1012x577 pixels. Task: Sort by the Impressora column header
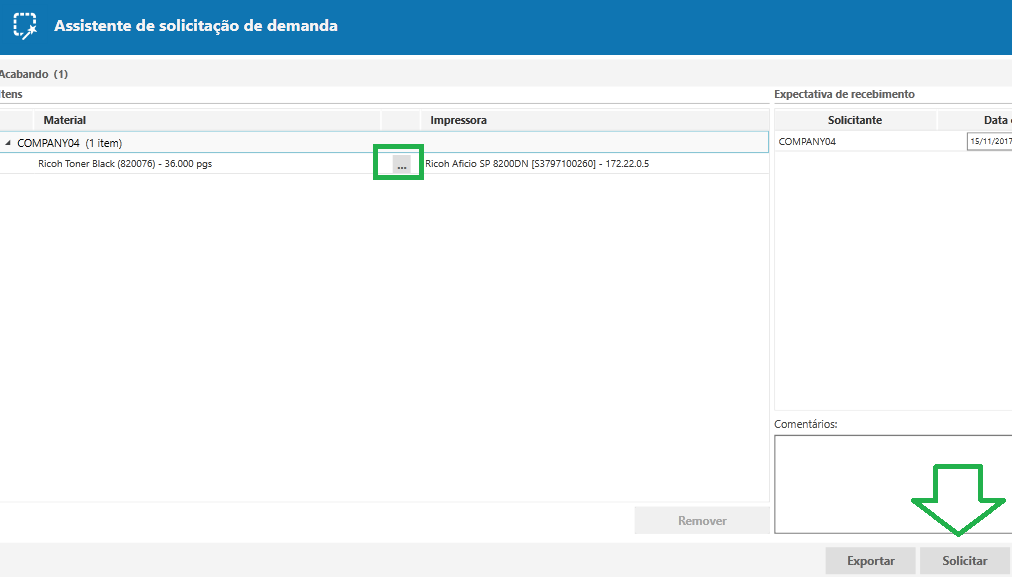(459, 120)
